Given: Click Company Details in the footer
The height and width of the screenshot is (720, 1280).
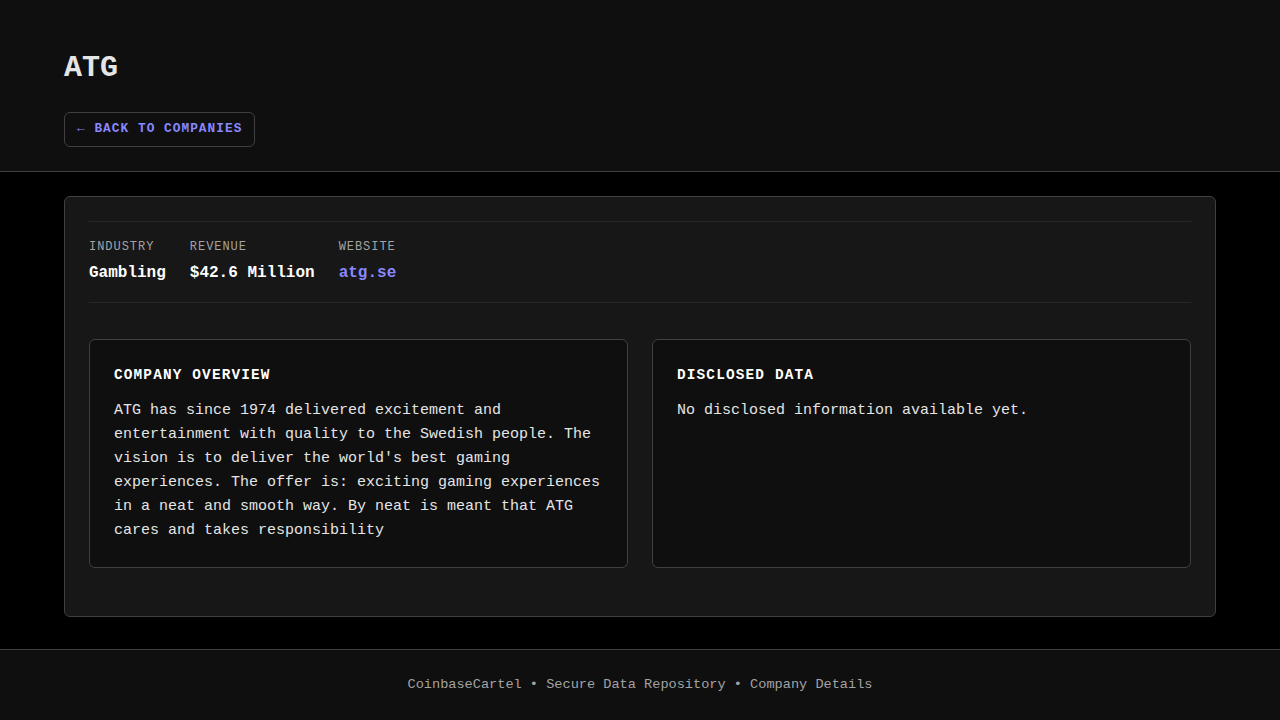Looking at the screenshot, I should click(811, 684).
